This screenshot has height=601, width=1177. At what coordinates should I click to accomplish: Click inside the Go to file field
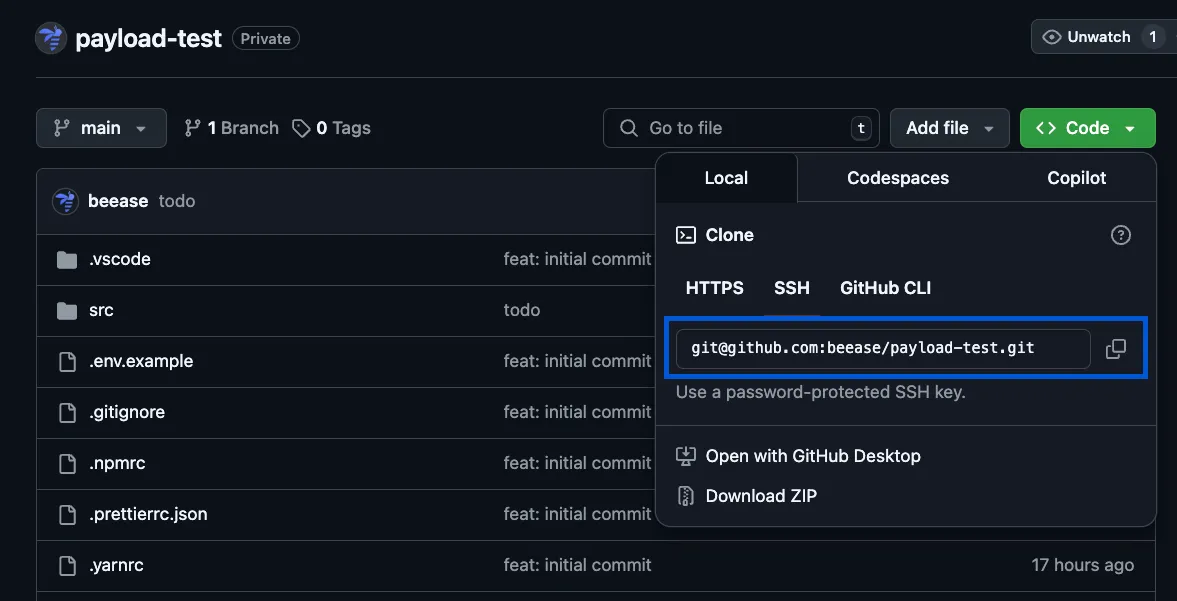click(740, 127)
